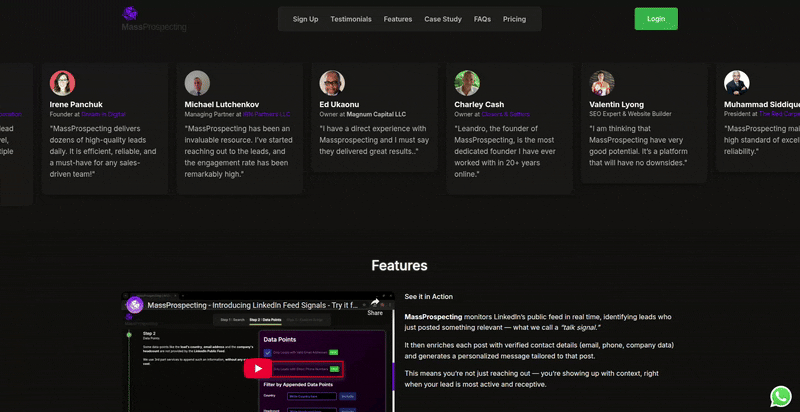Open the WhatsApp chat bubble

coord(781,396)
